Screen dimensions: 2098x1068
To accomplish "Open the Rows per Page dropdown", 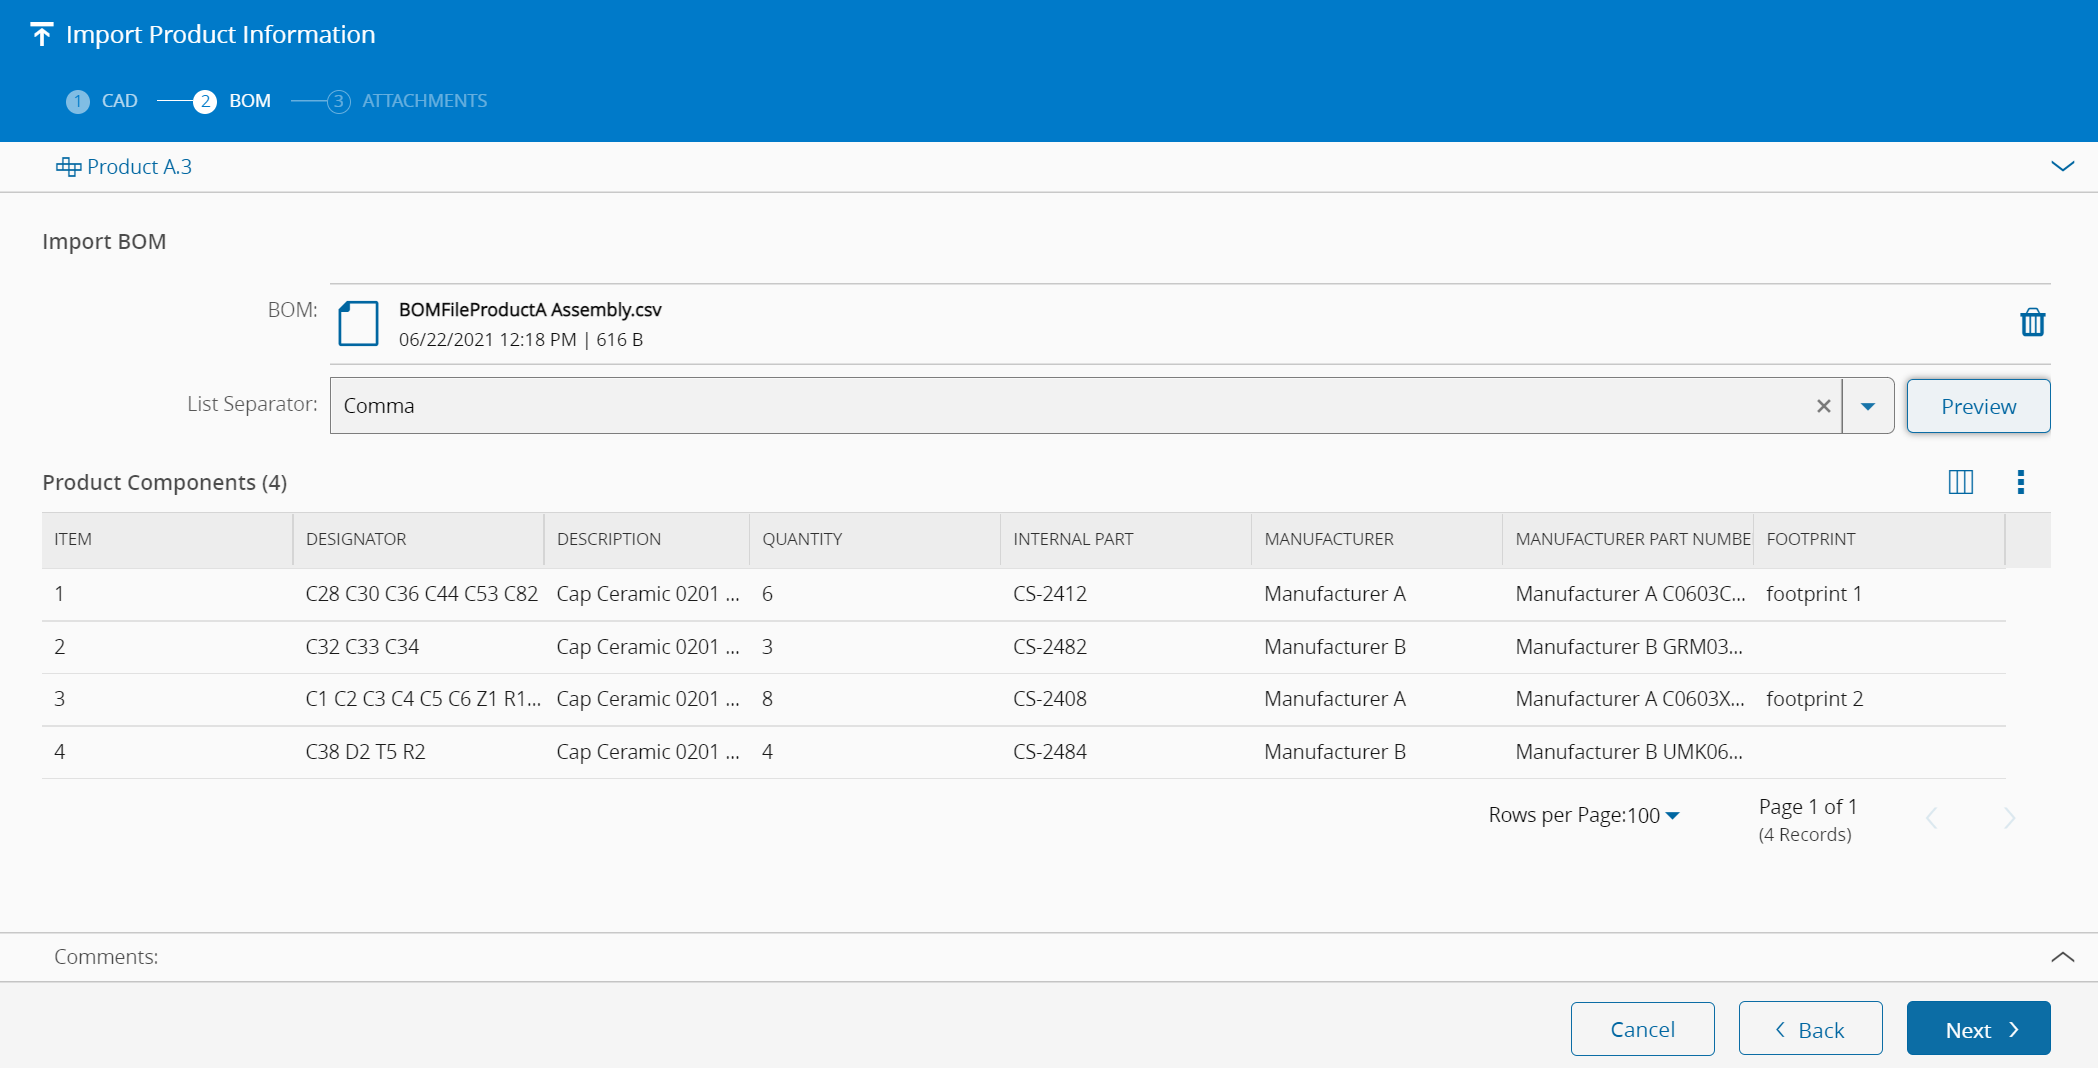I will (1671, 816).
